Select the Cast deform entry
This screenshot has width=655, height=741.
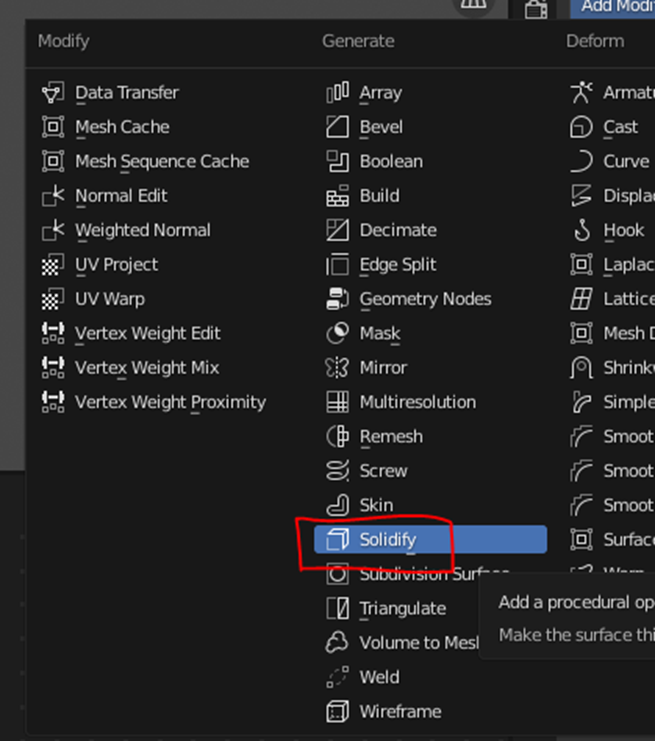pyautogui.click(x=620, y=127)
